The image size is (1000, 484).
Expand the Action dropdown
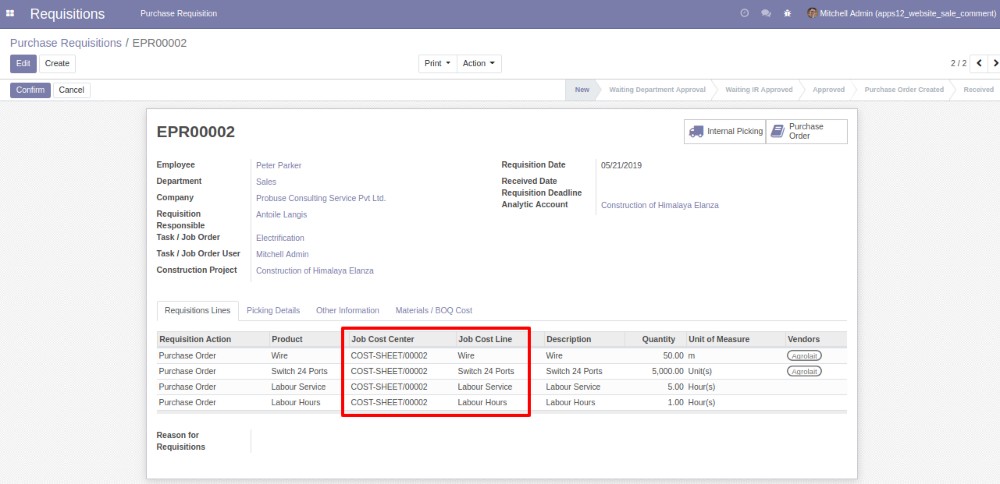(x=479, y=63)
